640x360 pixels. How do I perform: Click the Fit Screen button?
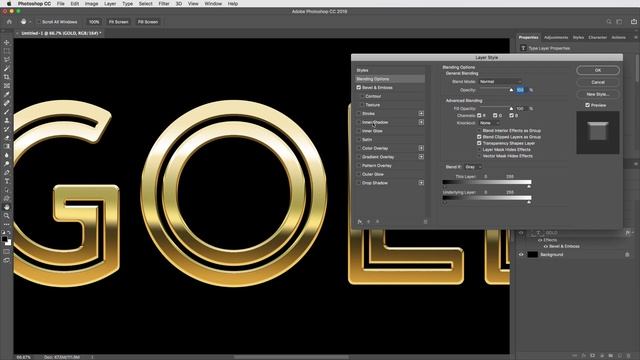click(118, 22)
